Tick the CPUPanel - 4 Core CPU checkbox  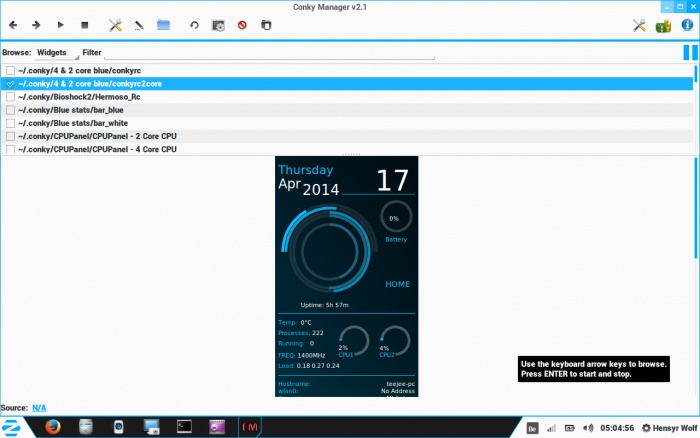point(10,149)
